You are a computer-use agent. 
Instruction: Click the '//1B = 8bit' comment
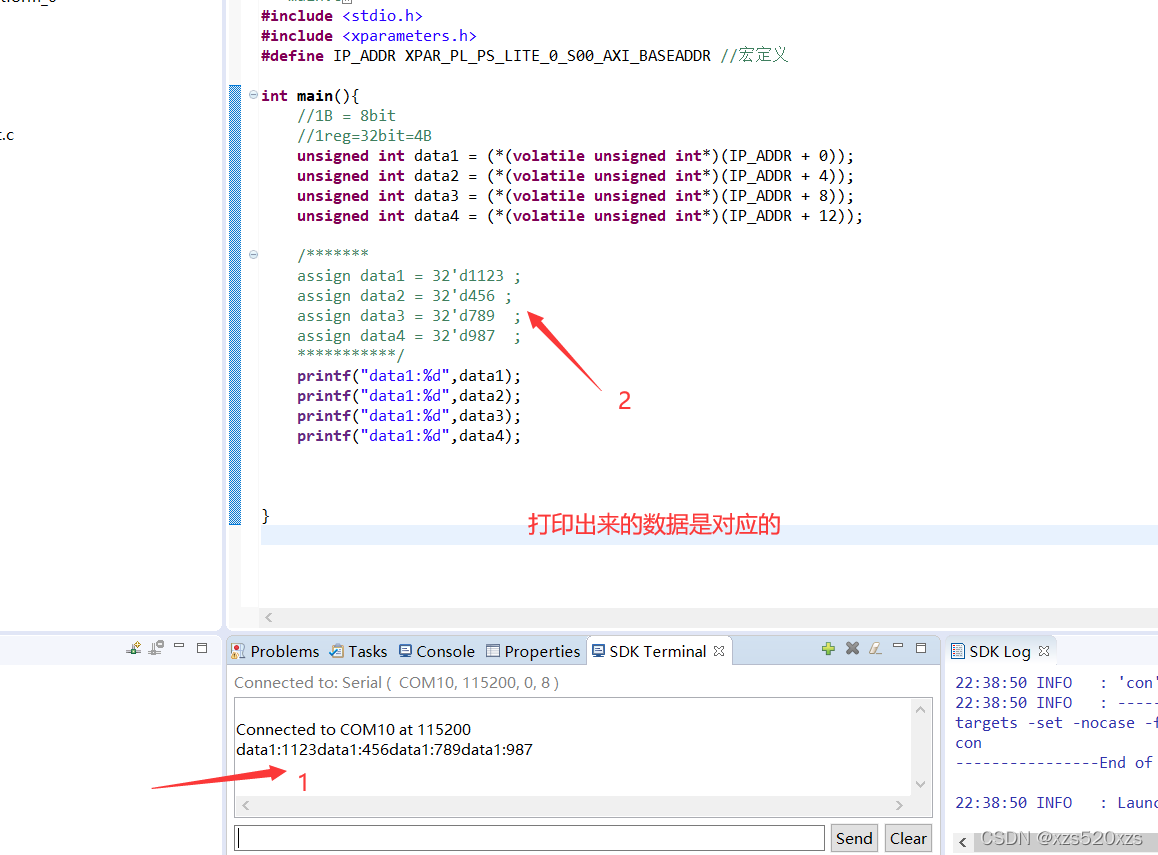pyautogui.click(x=346, y=116)
